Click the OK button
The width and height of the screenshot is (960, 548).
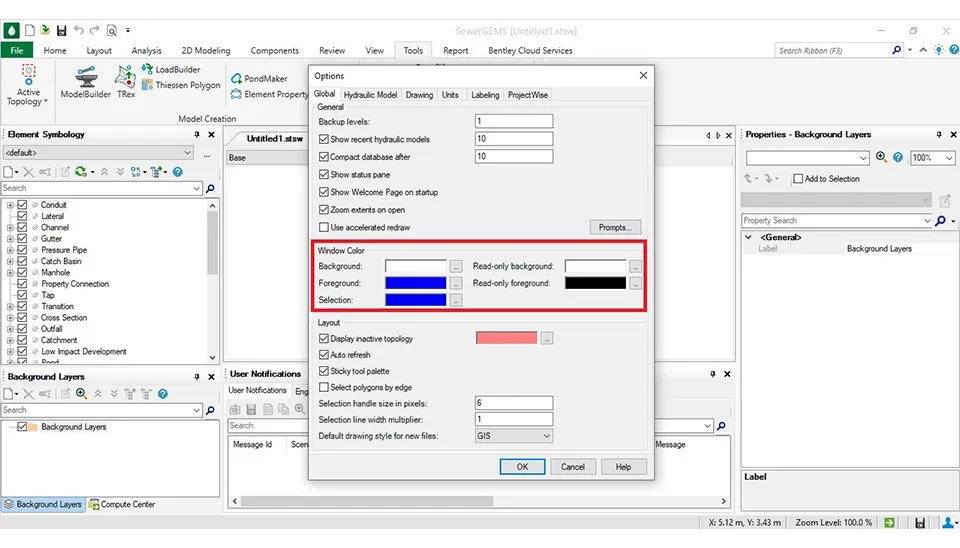[x=521, y=467]
